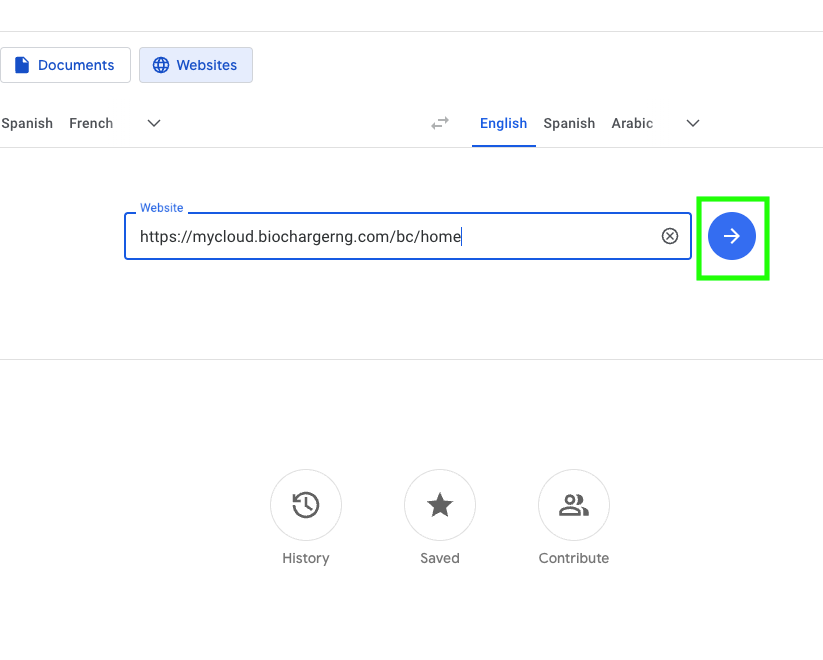Open Saved translations star icon
This screenshot has width=823, height=660.
pyautogui.click(x=440, y=506)
